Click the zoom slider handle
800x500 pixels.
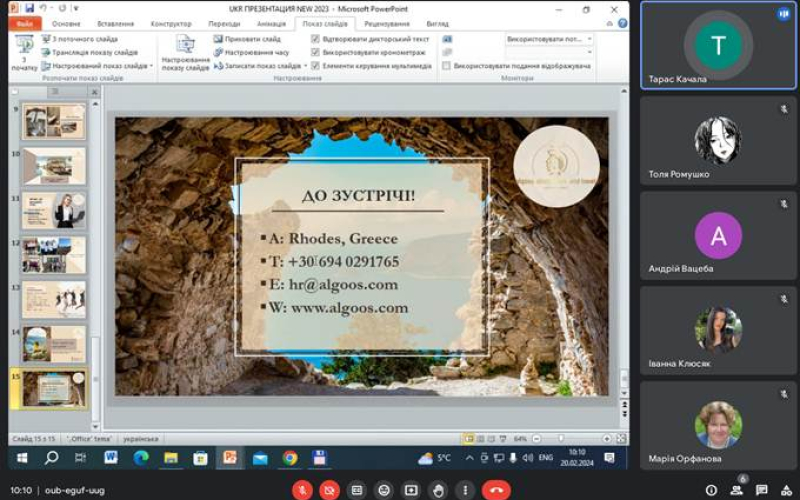pos(561,438)
